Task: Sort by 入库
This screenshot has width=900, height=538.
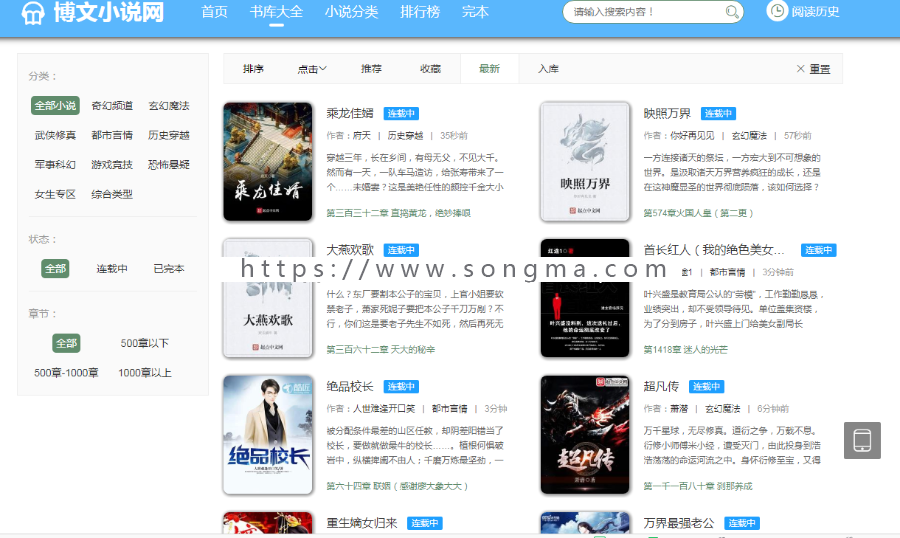Action: 548,69
